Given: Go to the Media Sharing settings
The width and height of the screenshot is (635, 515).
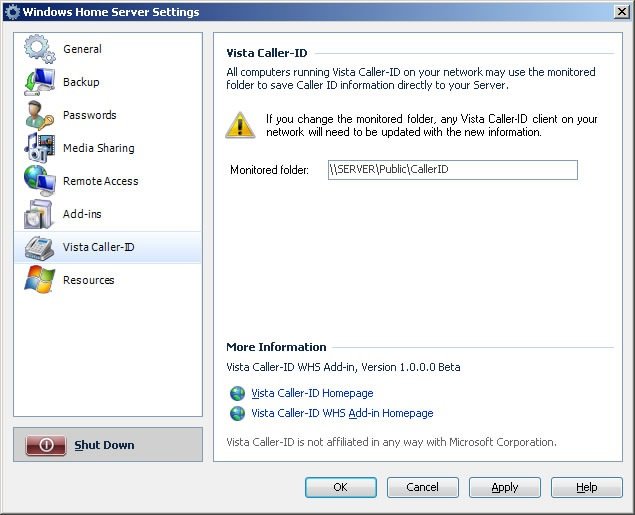Looking at the screenshot, I should tap(99, 148).
